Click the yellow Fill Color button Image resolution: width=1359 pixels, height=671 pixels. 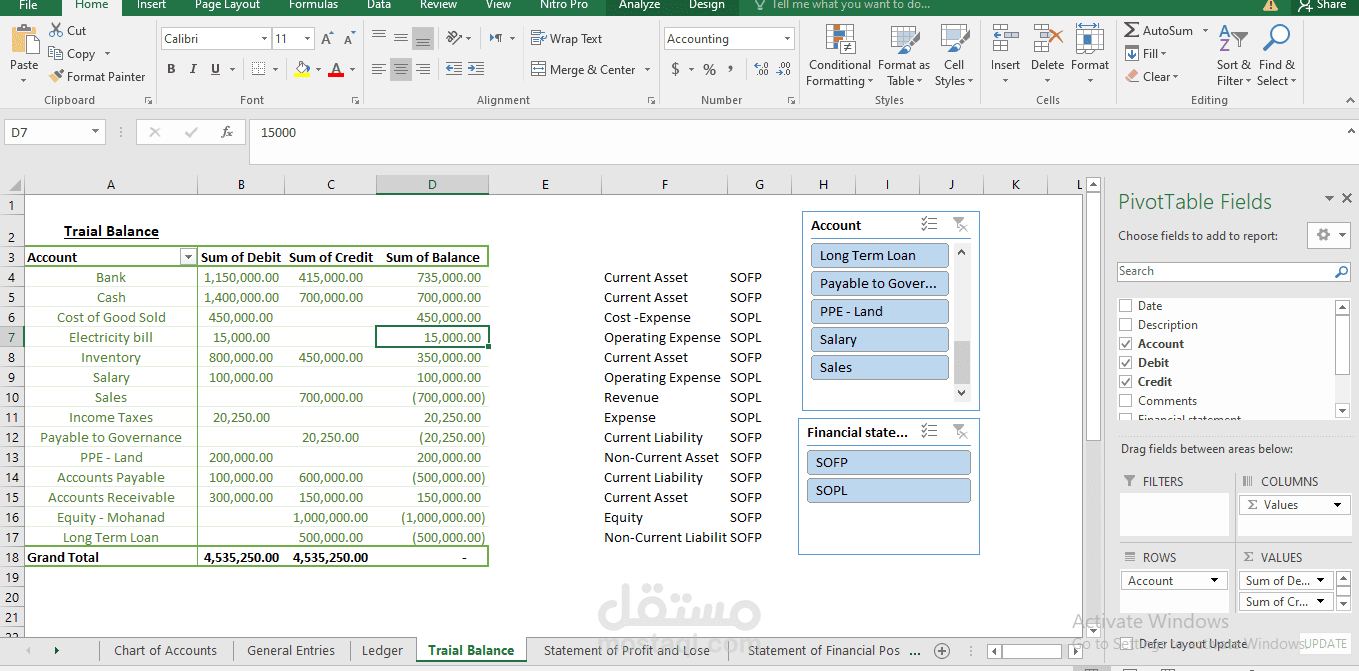302,69
